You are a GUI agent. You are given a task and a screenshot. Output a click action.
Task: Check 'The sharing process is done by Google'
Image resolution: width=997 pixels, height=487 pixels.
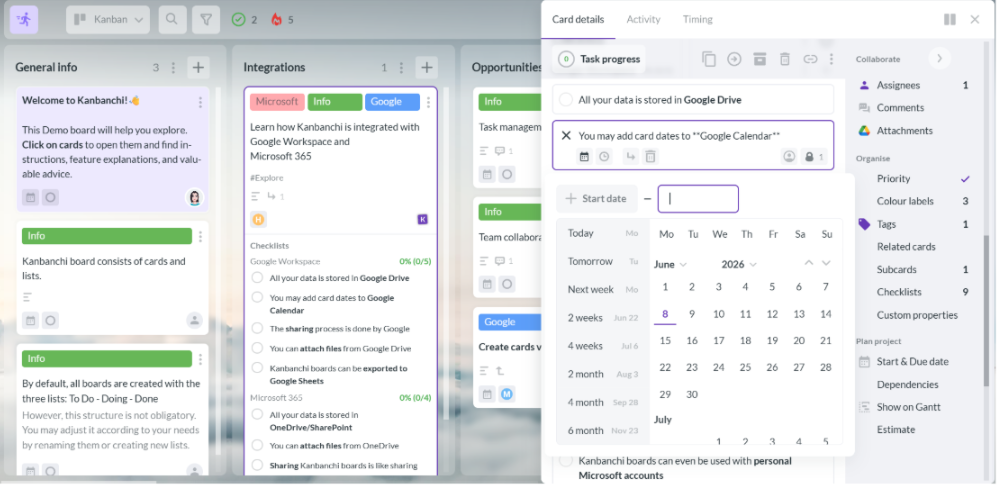point(258,328)
